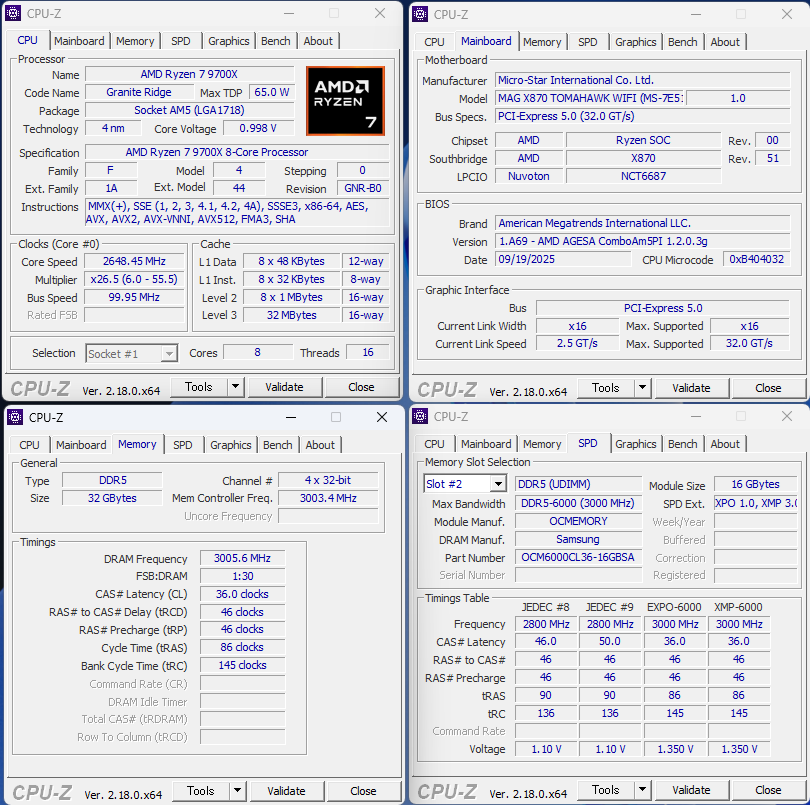
Task: Minimize the CPU-Z window showing Mainboard info
Action: [695, 14]
